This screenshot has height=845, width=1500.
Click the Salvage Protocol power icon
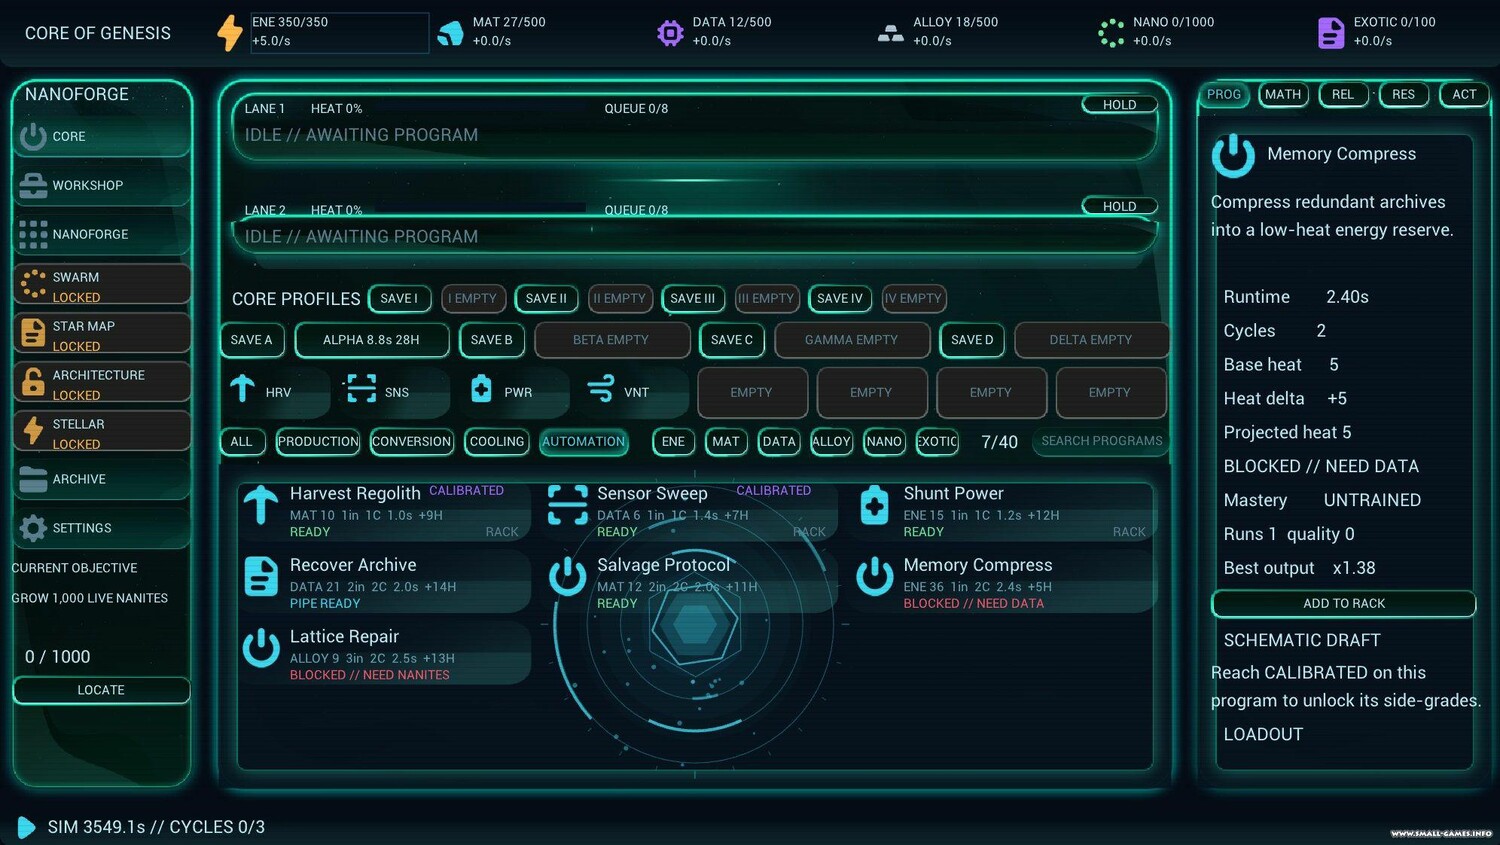tap(568, 577)
